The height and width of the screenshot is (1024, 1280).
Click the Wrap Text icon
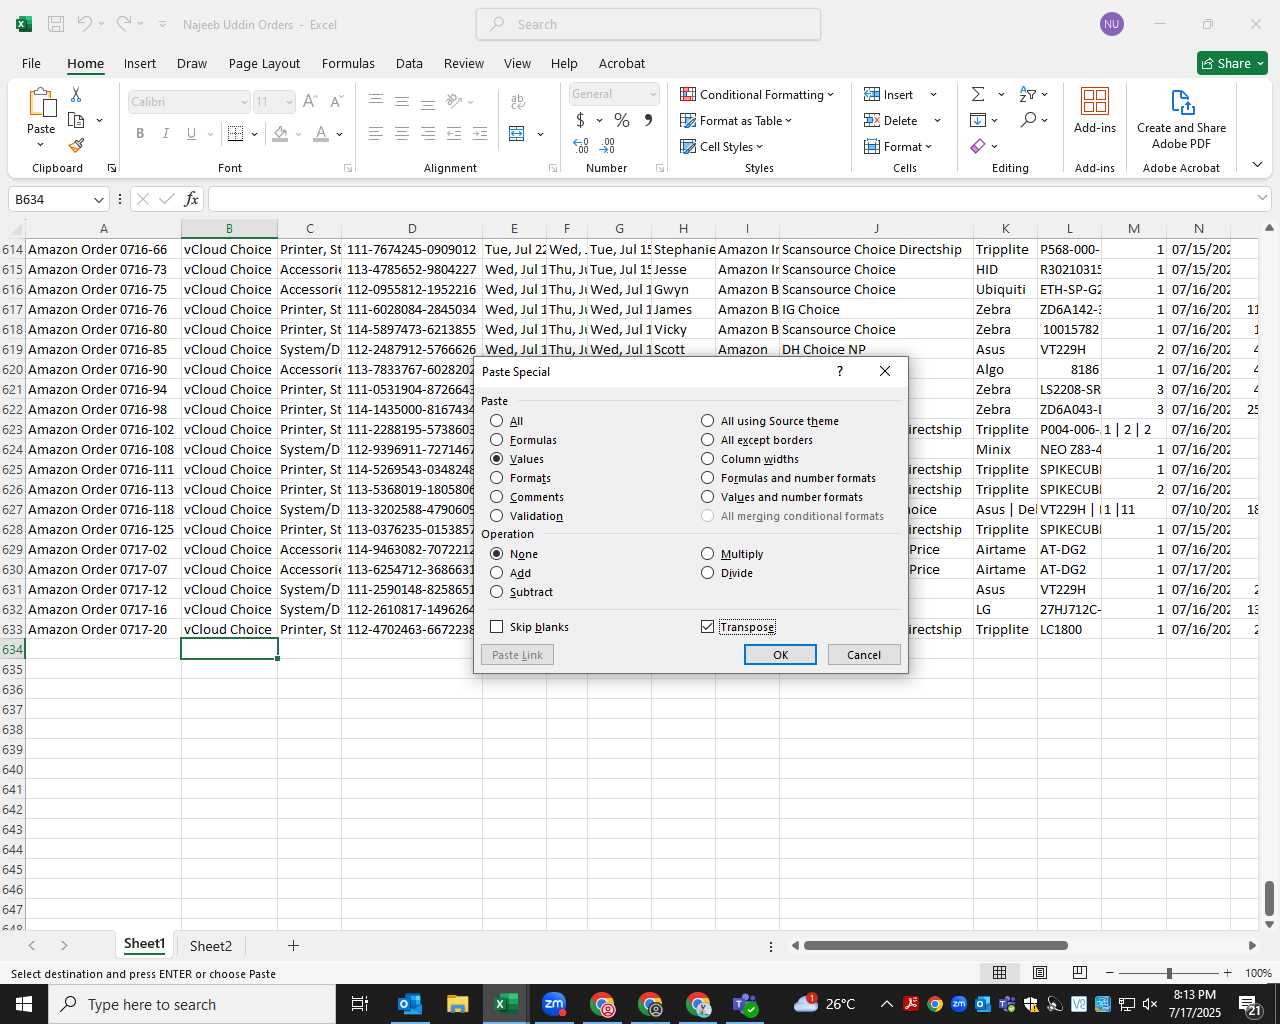tap(518, 101)
